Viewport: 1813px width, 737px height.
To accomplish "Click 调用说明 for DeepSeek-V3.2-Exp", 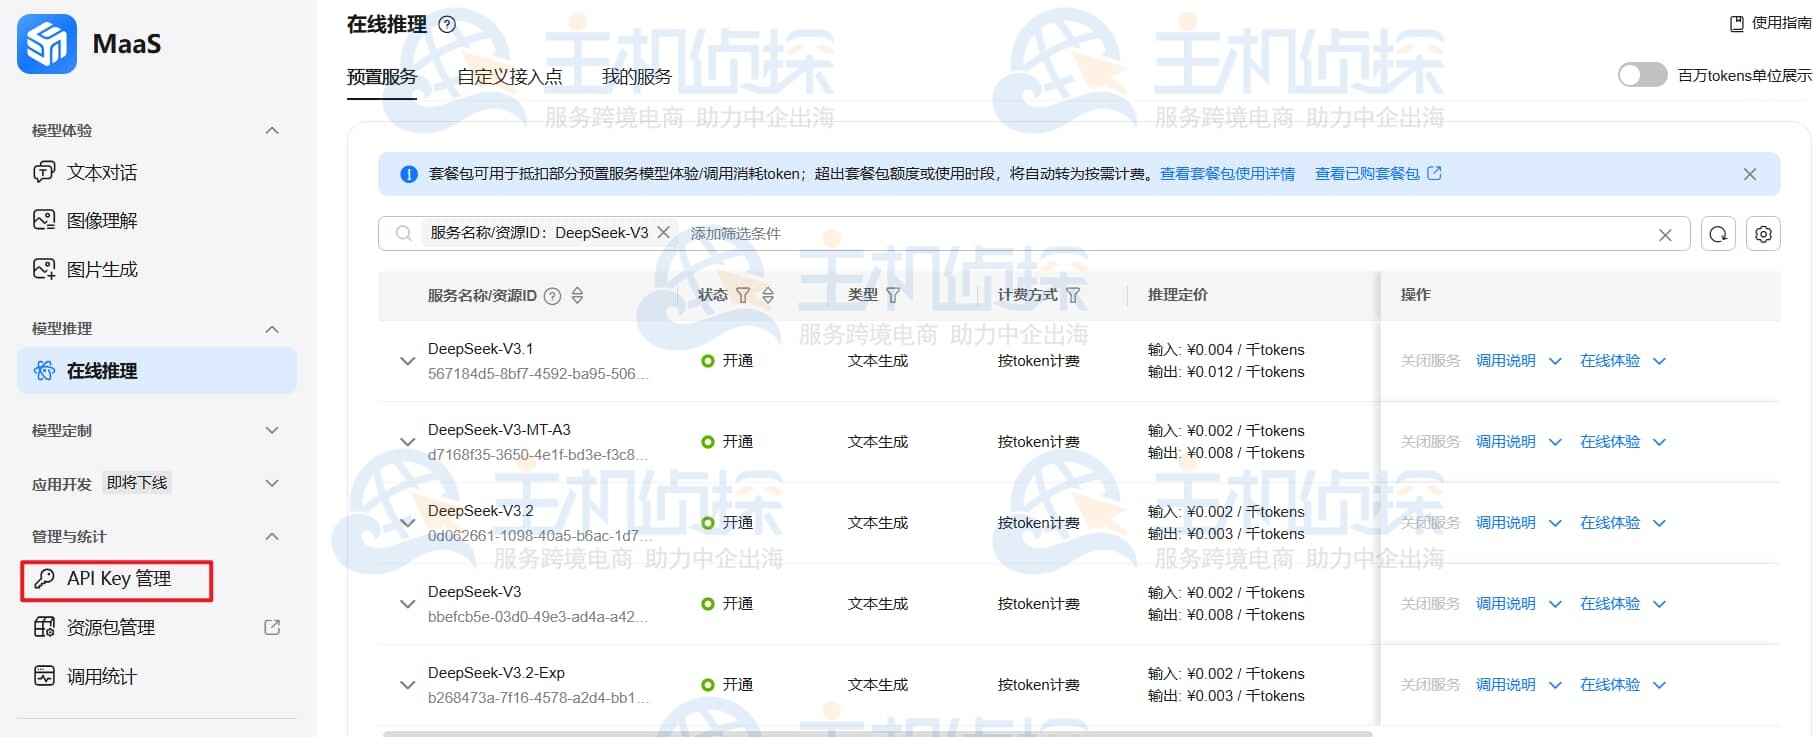I will [x=1505, y=685].
